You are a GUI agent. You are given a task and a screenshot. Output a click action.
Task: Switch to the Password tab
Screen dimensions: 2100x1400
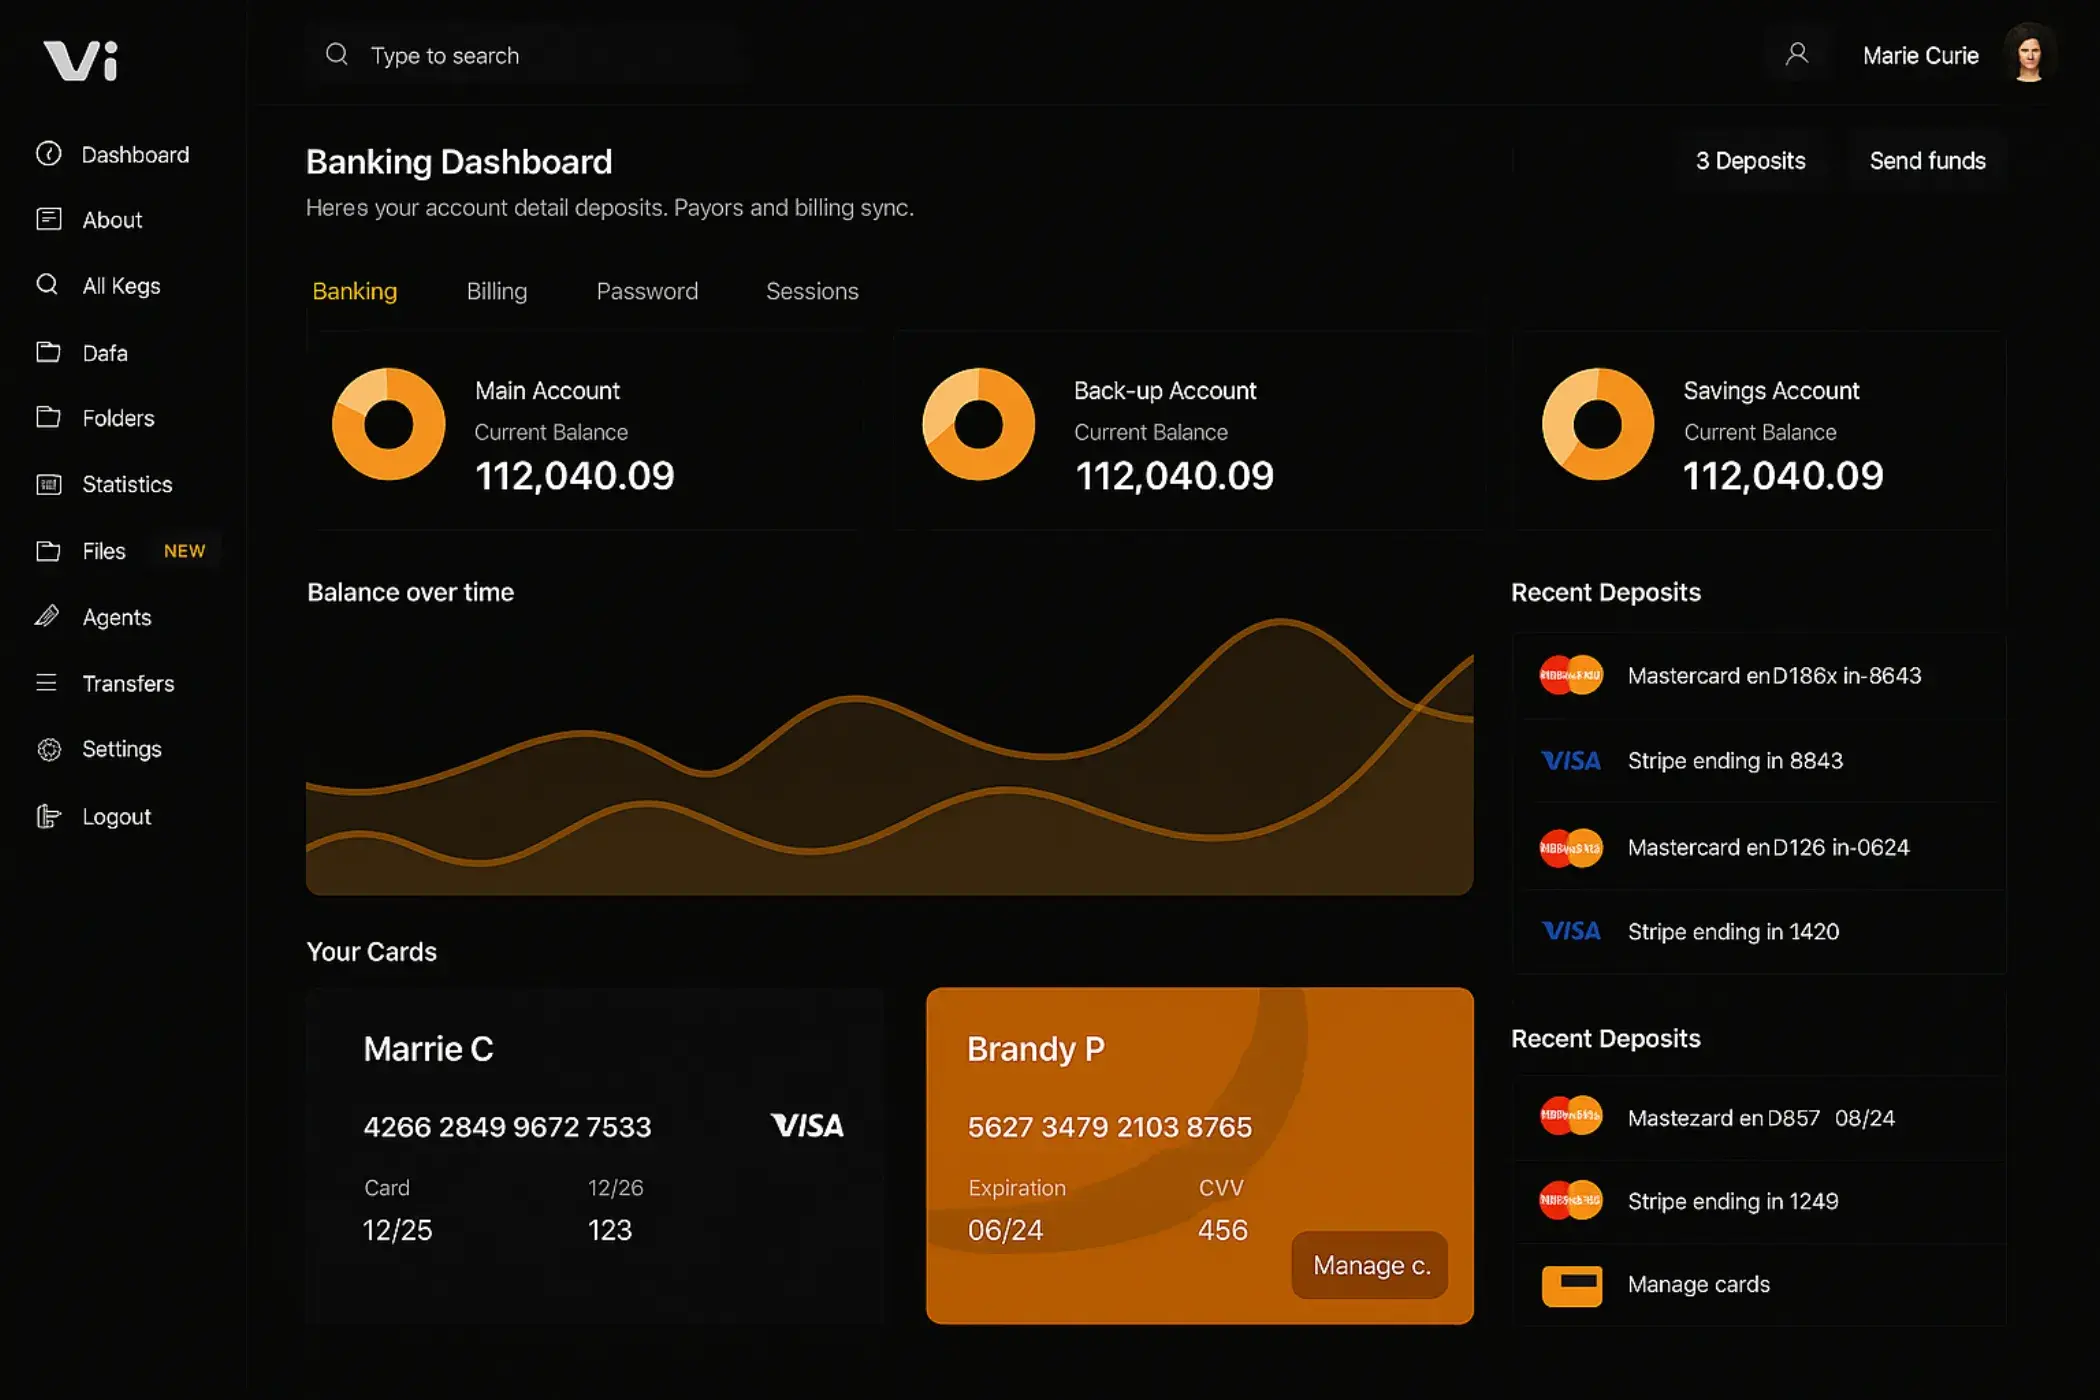point(647,291)
